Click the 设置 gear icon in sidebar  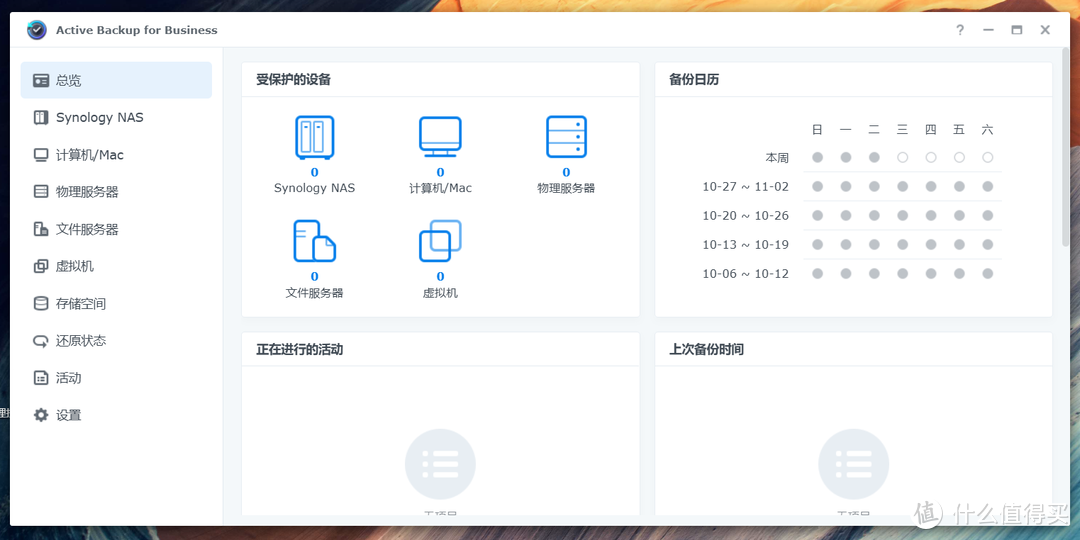[x=41, y=415]
